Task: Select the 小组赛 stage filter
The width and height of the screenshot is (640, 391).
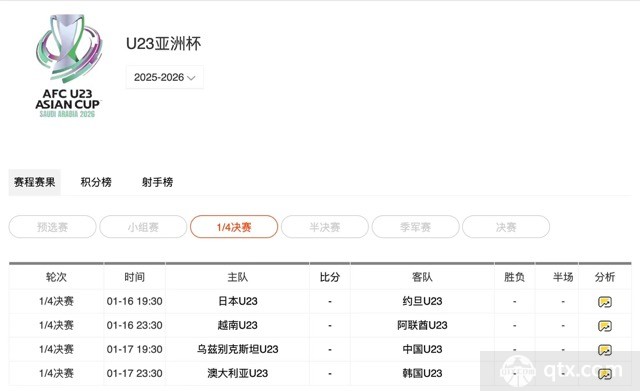Action: (x=143, y=227)
